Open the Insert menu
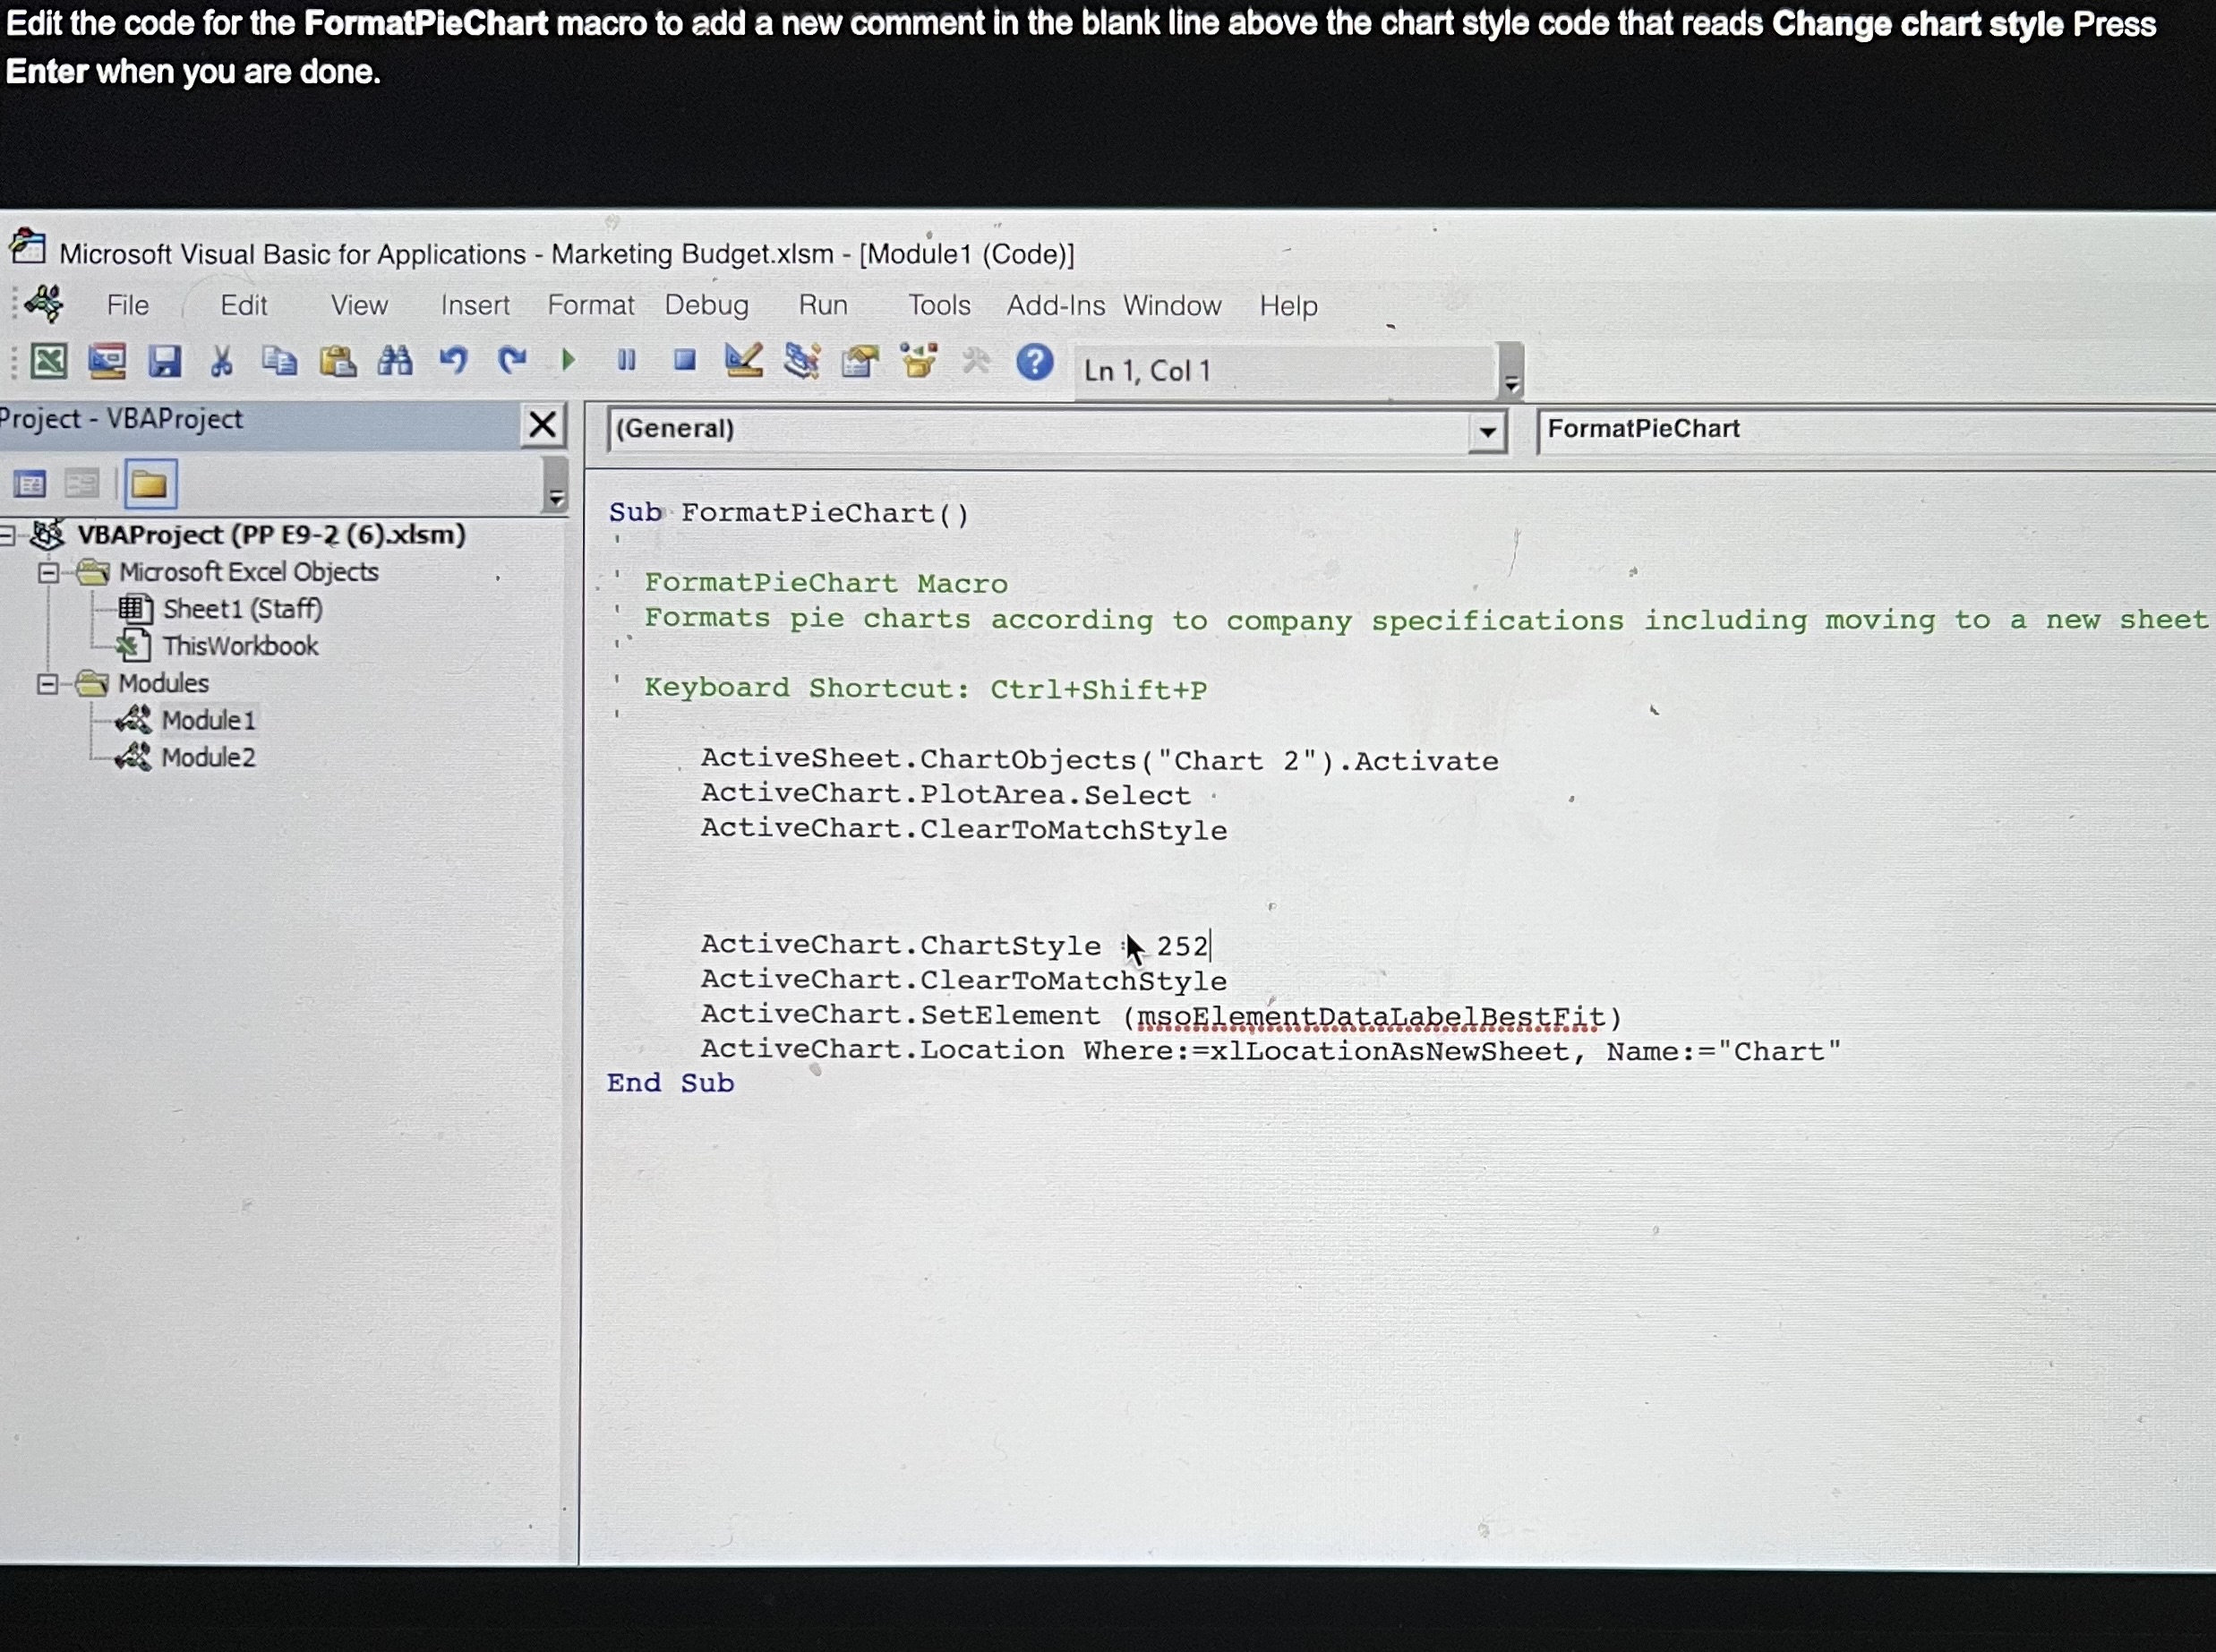This screenshot has height=1652, width=2216. [x=475, y=306]
